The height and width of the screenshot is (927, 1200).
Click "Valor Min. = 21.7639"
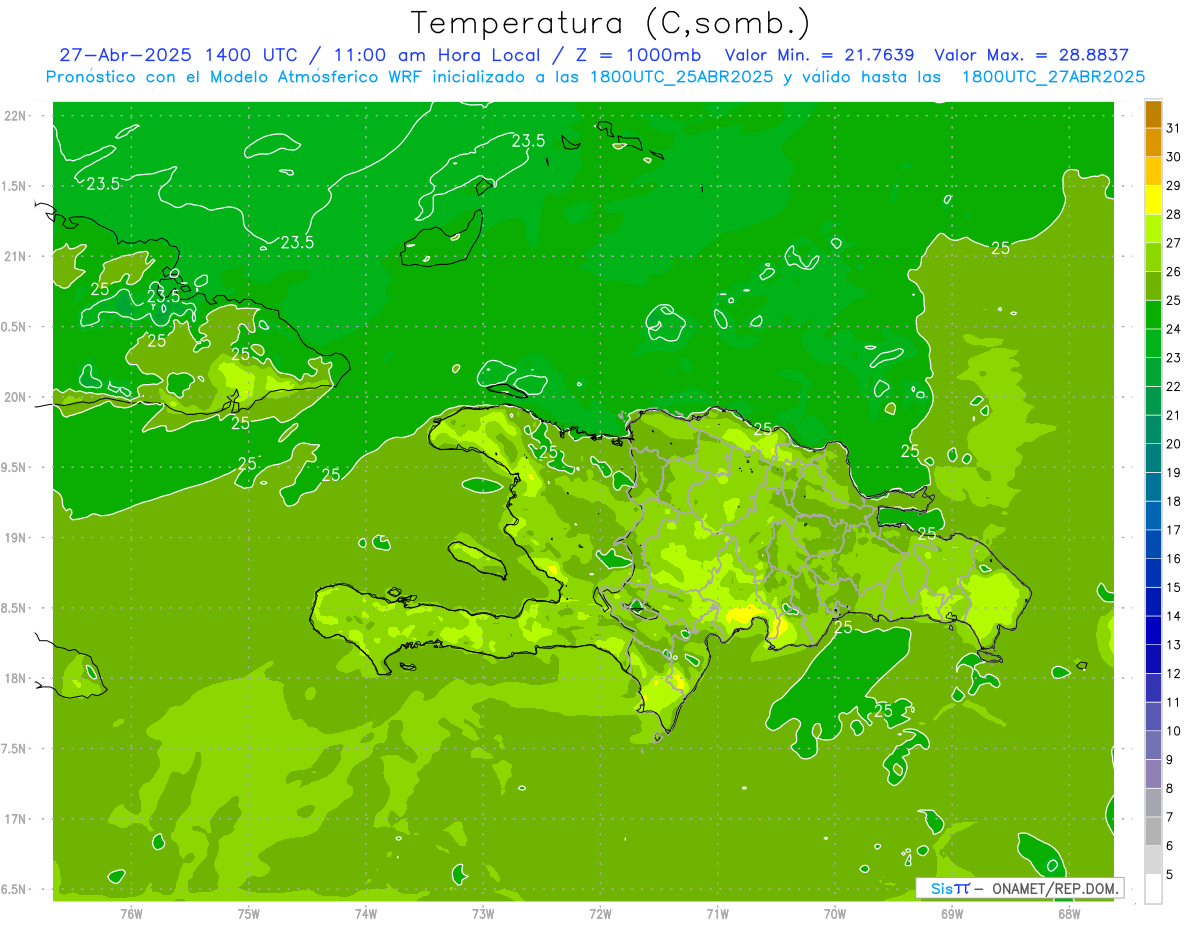(819, 55)
